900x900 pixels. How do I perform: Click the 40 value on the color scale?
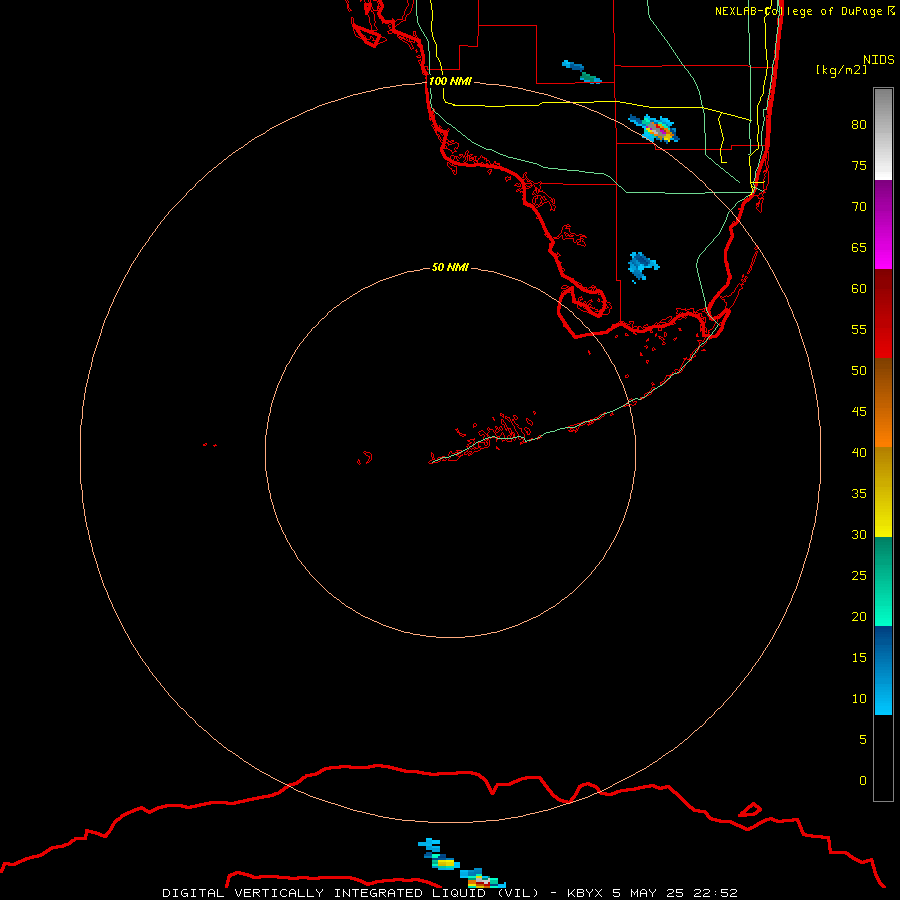click(x=859, y=452)
